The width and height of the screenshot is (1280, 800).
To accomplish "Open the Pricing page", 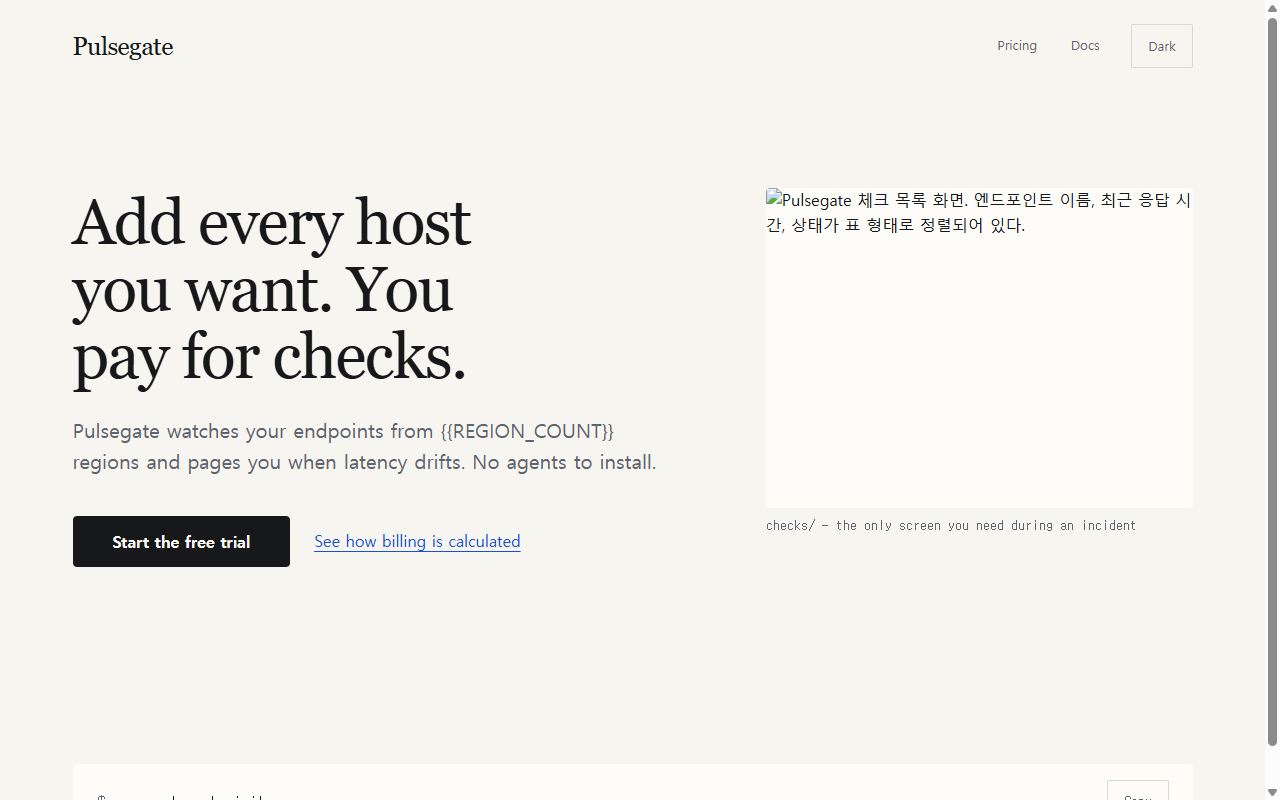I will click(1017, 46).
